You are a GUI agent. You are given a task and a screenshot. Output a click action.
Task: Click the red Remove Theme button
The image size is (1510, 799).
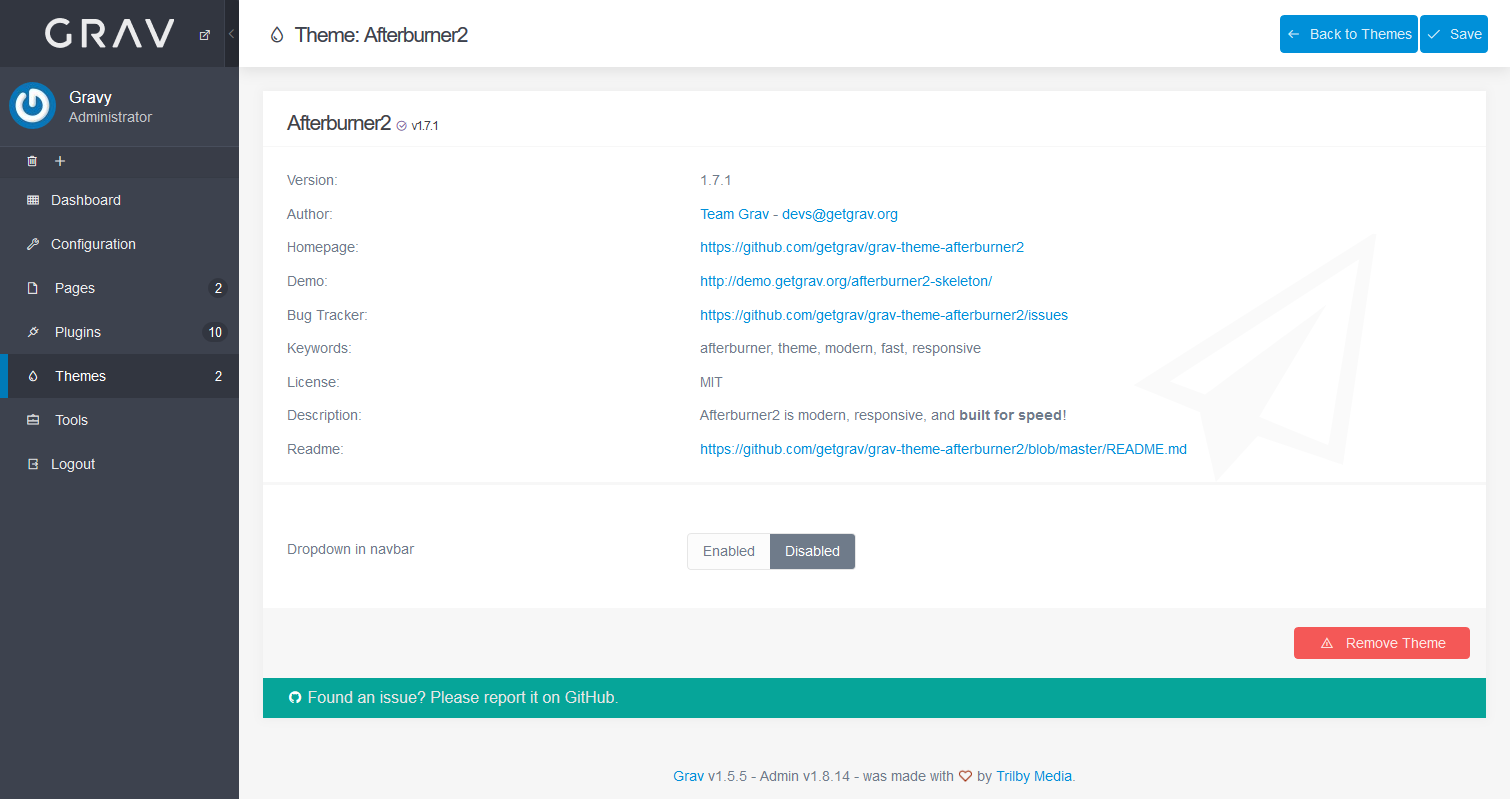click(1382, 643)
